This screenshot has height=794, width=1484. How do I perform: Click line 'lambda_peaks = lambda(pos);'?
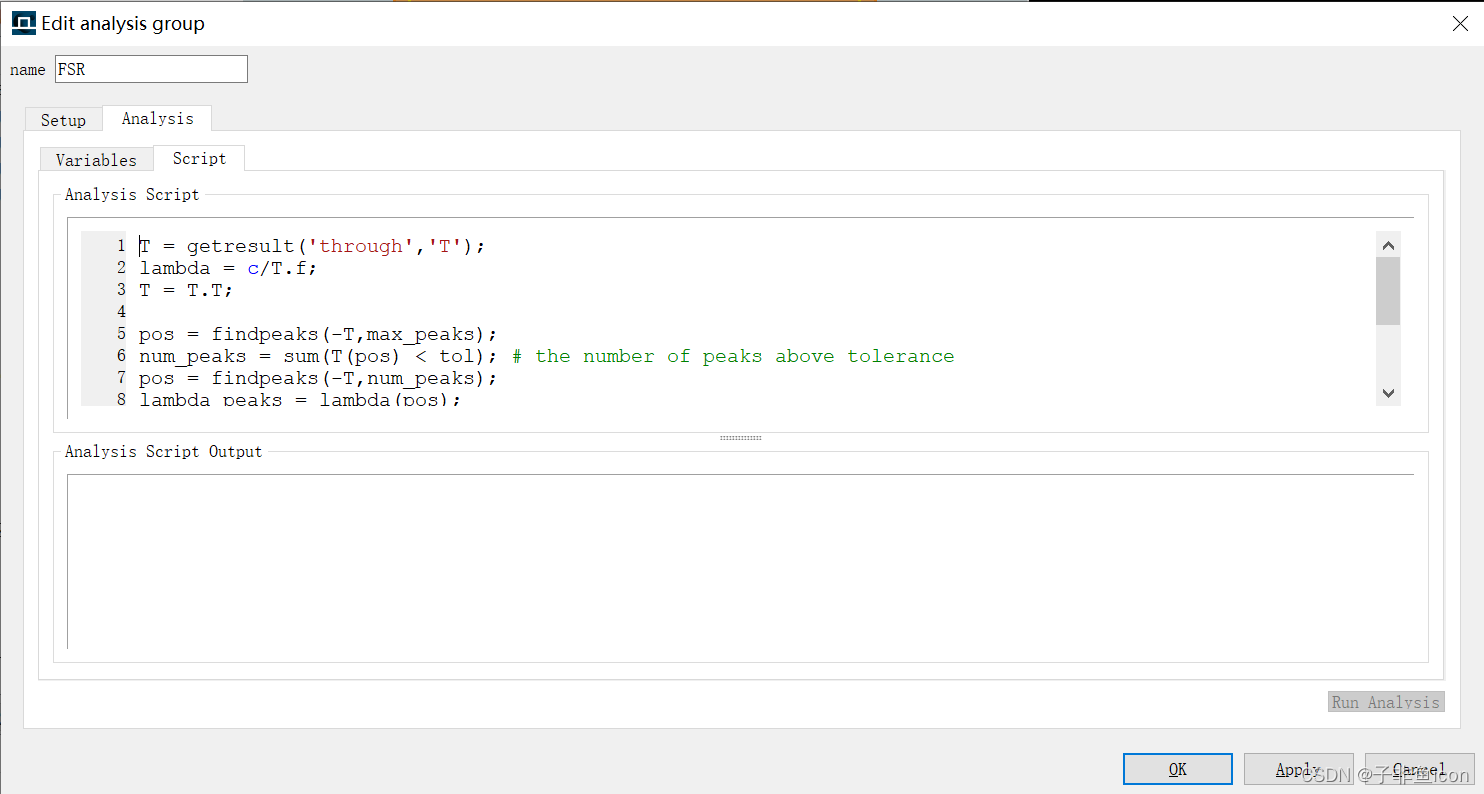pyautogui.click(x=300, y=399)
